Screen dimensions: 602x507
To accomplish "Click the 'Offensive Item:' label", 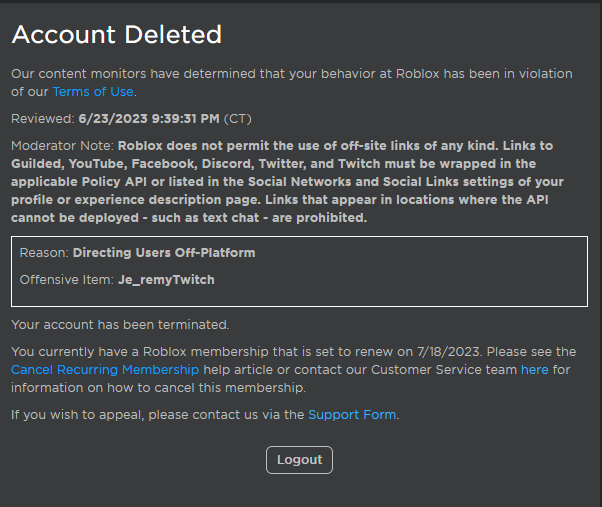I will 67,280.
